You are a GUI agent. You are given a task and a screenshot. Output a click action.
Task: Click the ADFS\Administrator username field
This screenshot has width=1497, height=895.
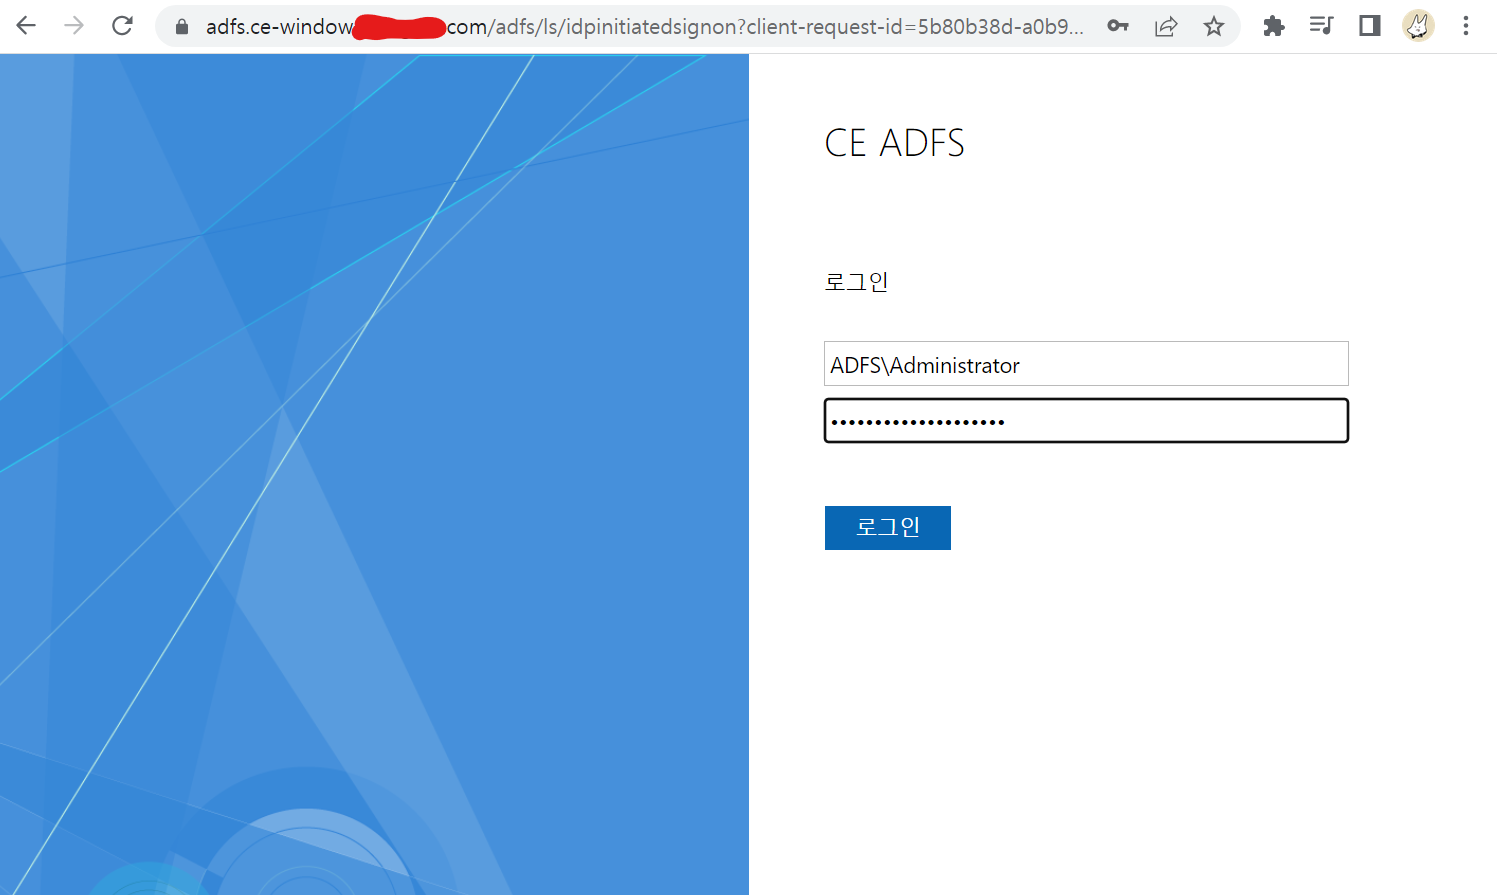tap(1086, 364)
